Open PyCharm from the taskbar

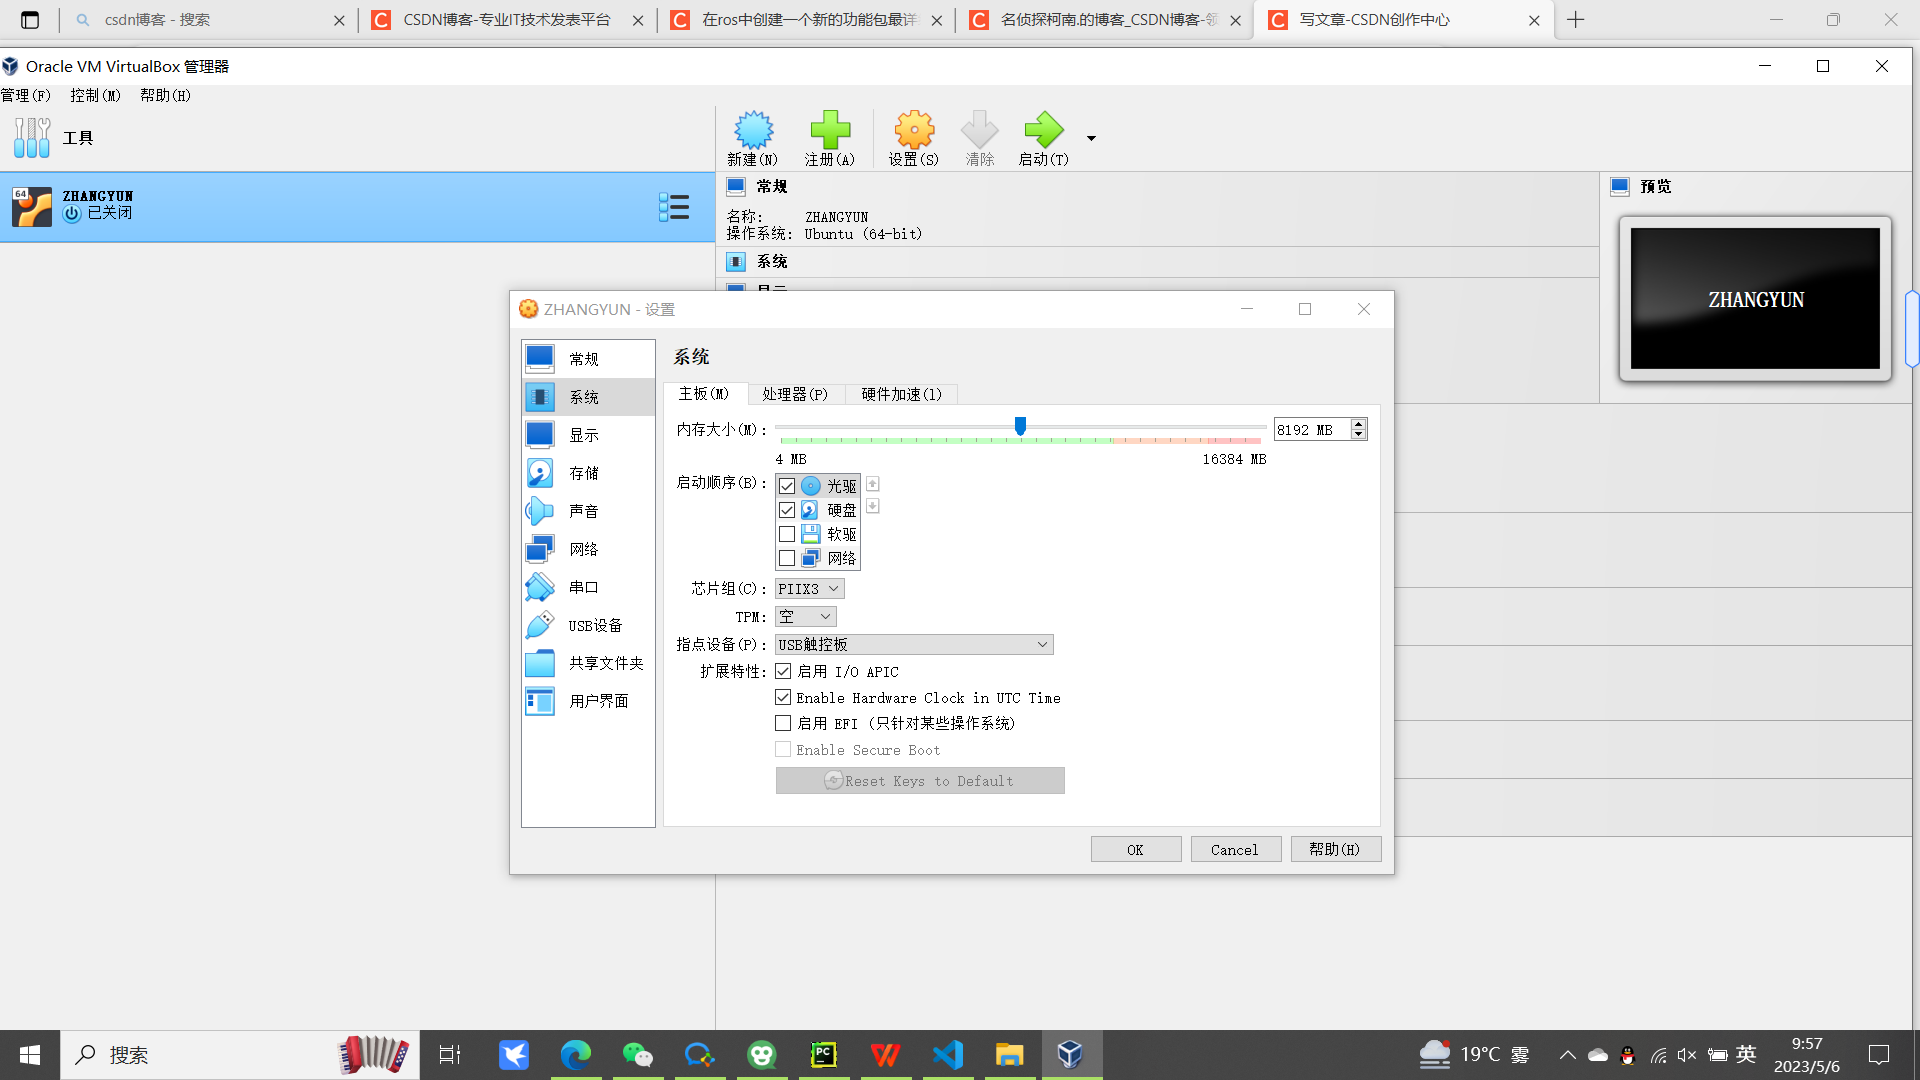(824, 1055)
